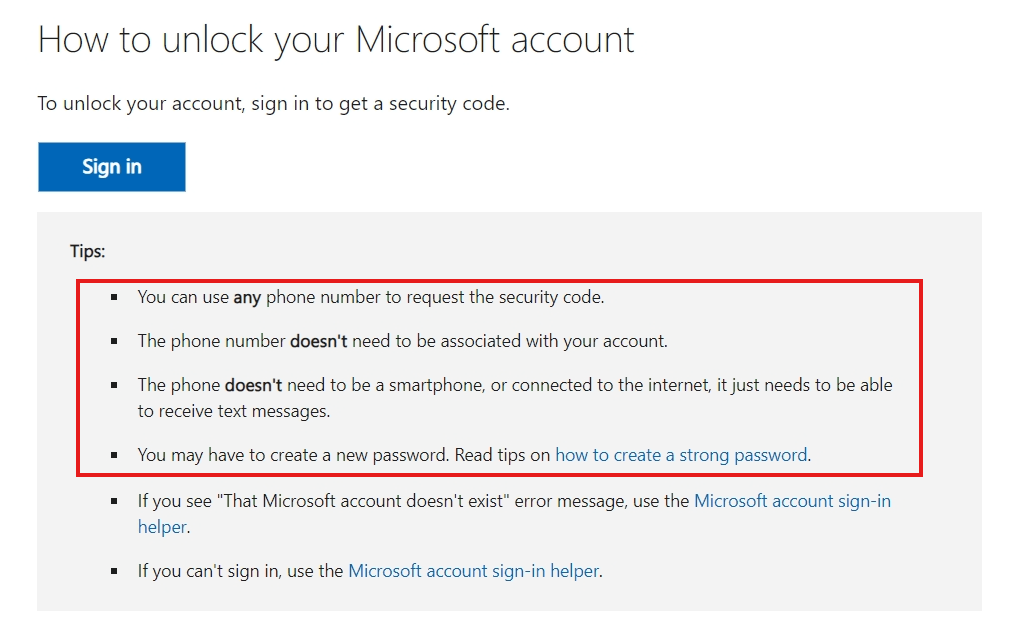
Task: Click the "to receive text messages" line
Action: point(234,411)
